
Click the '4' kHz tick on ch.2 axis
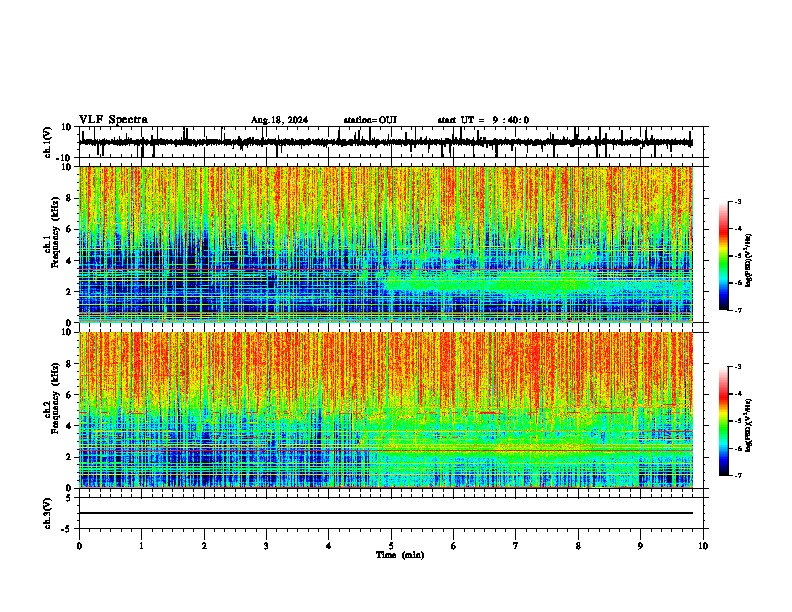coord(69,426)
